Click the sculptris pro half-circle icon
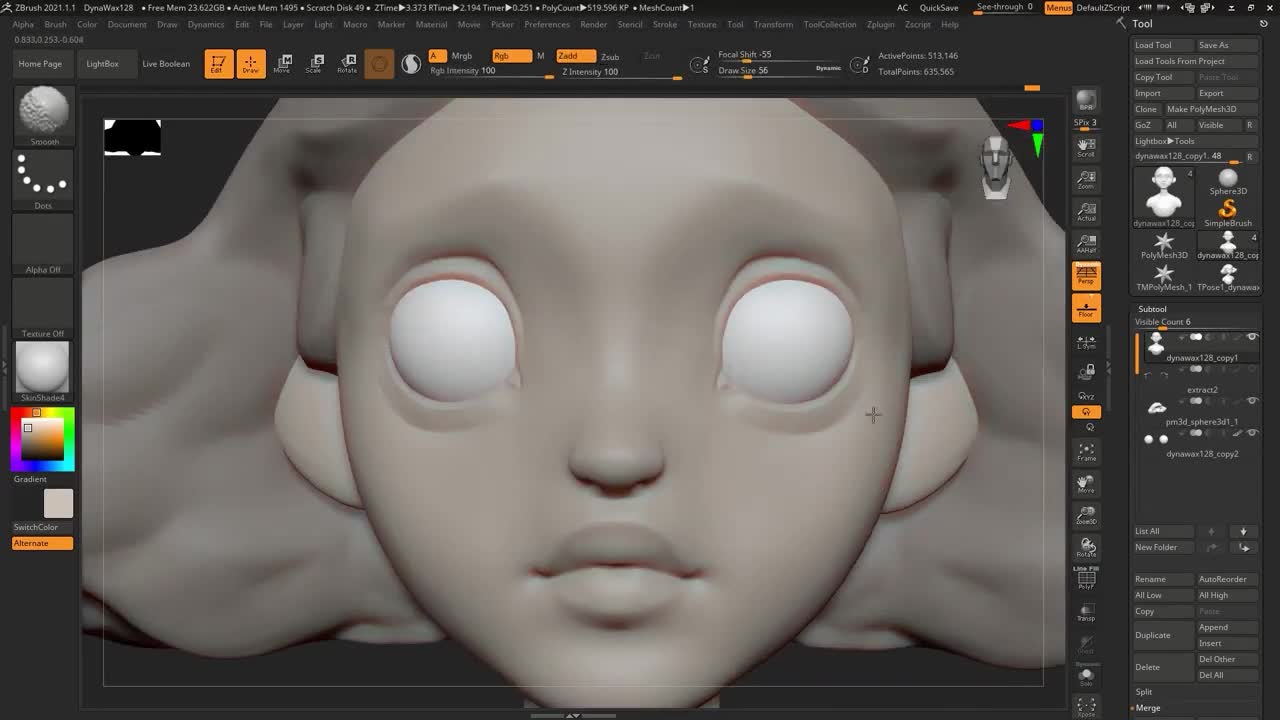This screenshot has height=720, width=1280. (411, 64)
